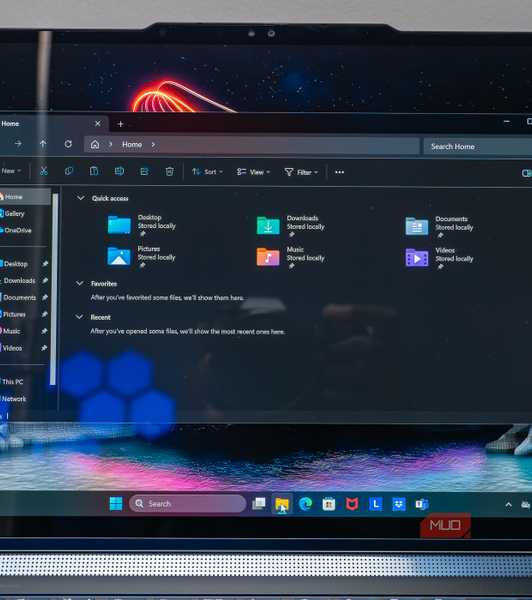
Task: Select Home in the navigation pane
Action: click(x=25, y=197)
